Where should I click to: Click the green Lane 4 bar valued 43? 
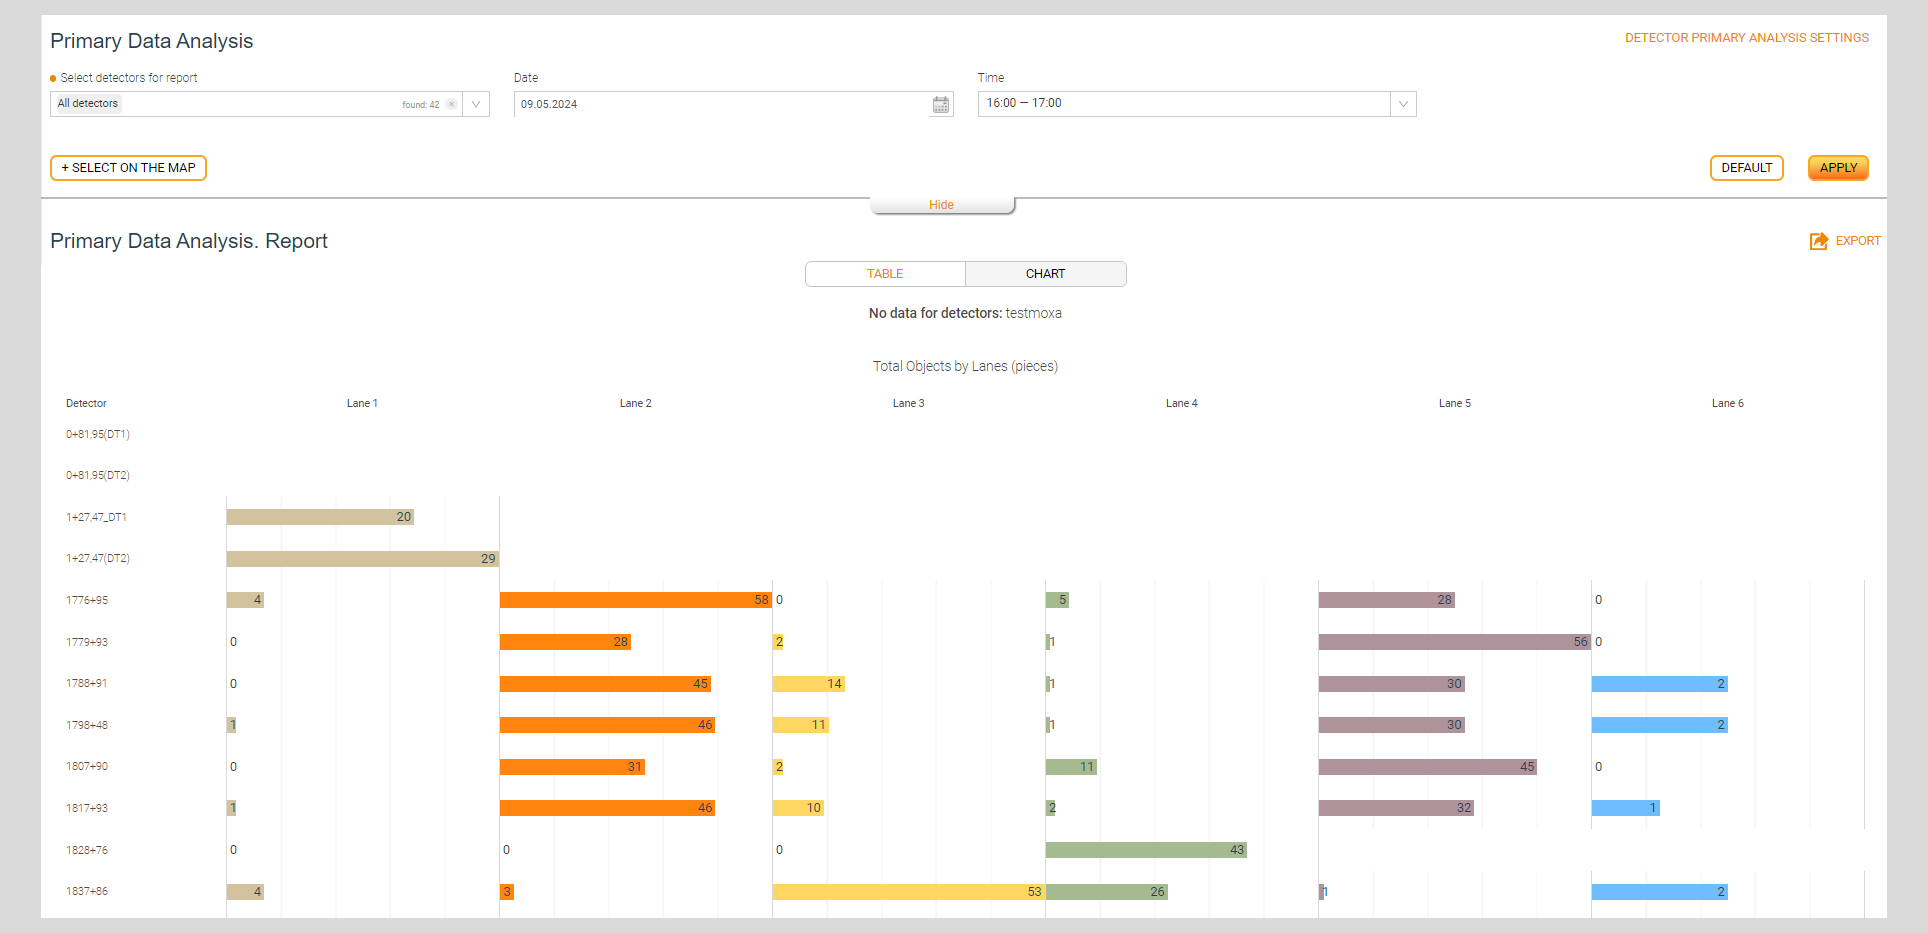coord(1146,850)
